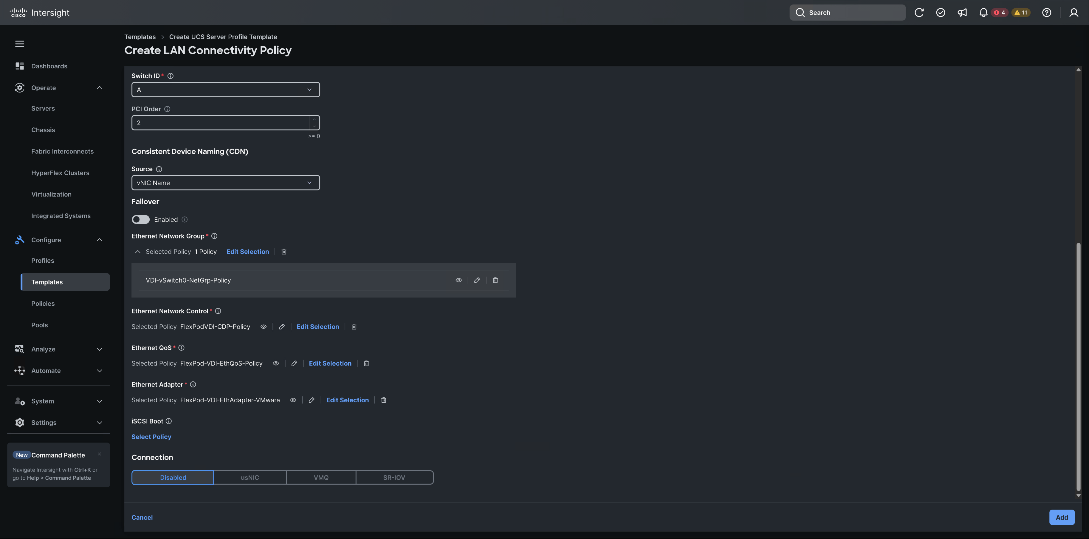The width and height of the screenshot is (1089, 539).
Task: Click the Switch ID info icon
Action: 171,76
